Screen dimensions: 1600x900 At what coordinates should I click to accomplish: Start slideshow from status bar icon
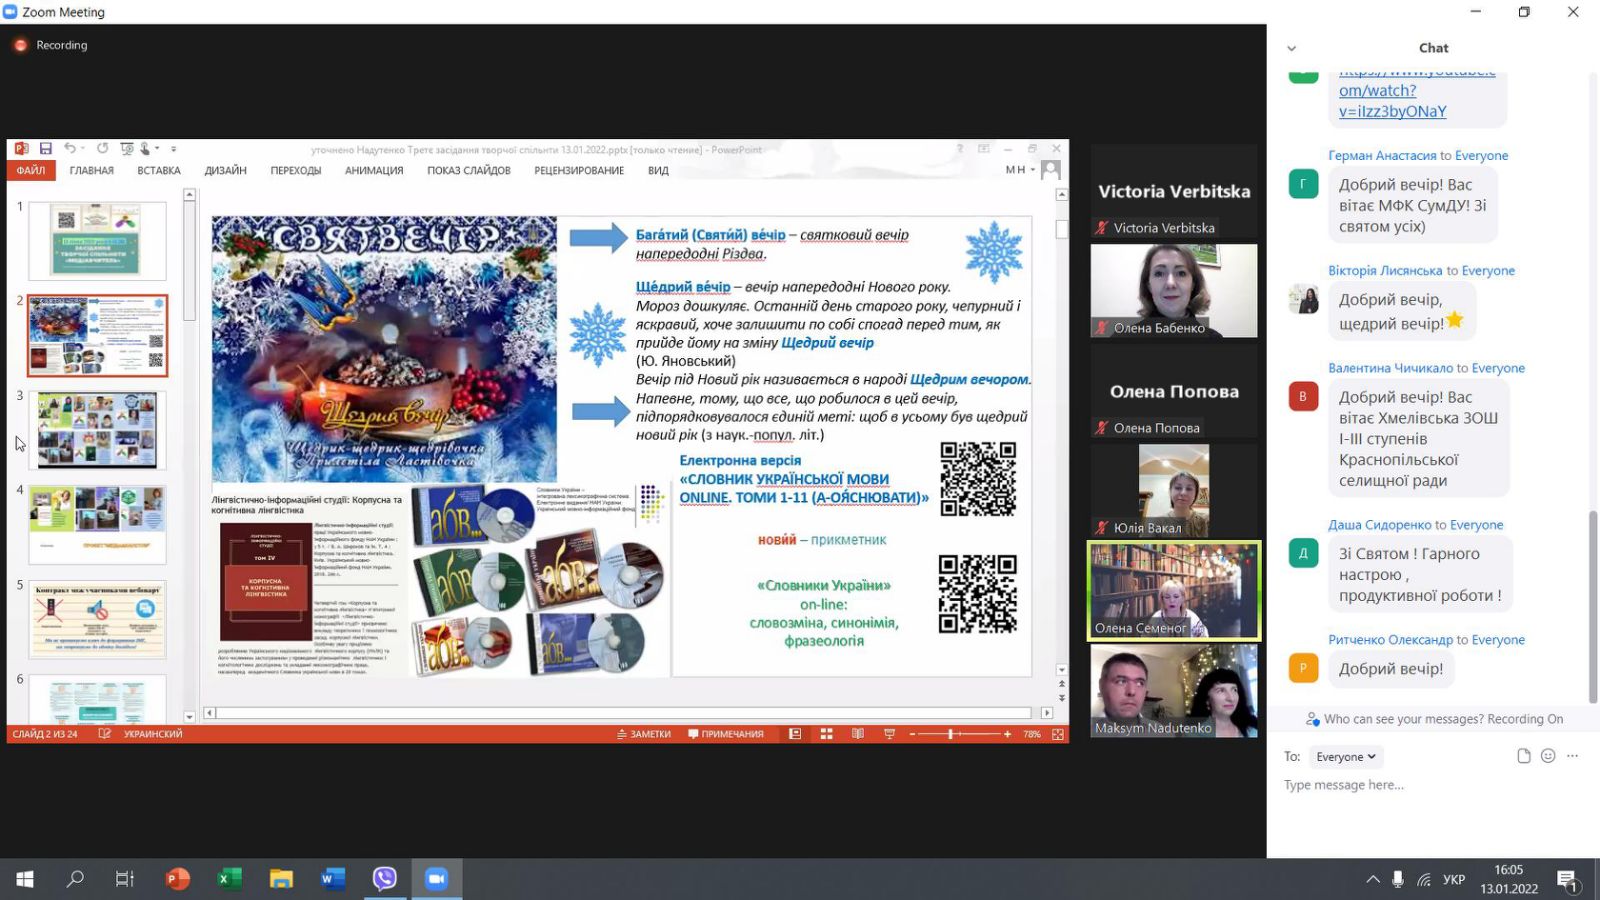coord(889,734)
